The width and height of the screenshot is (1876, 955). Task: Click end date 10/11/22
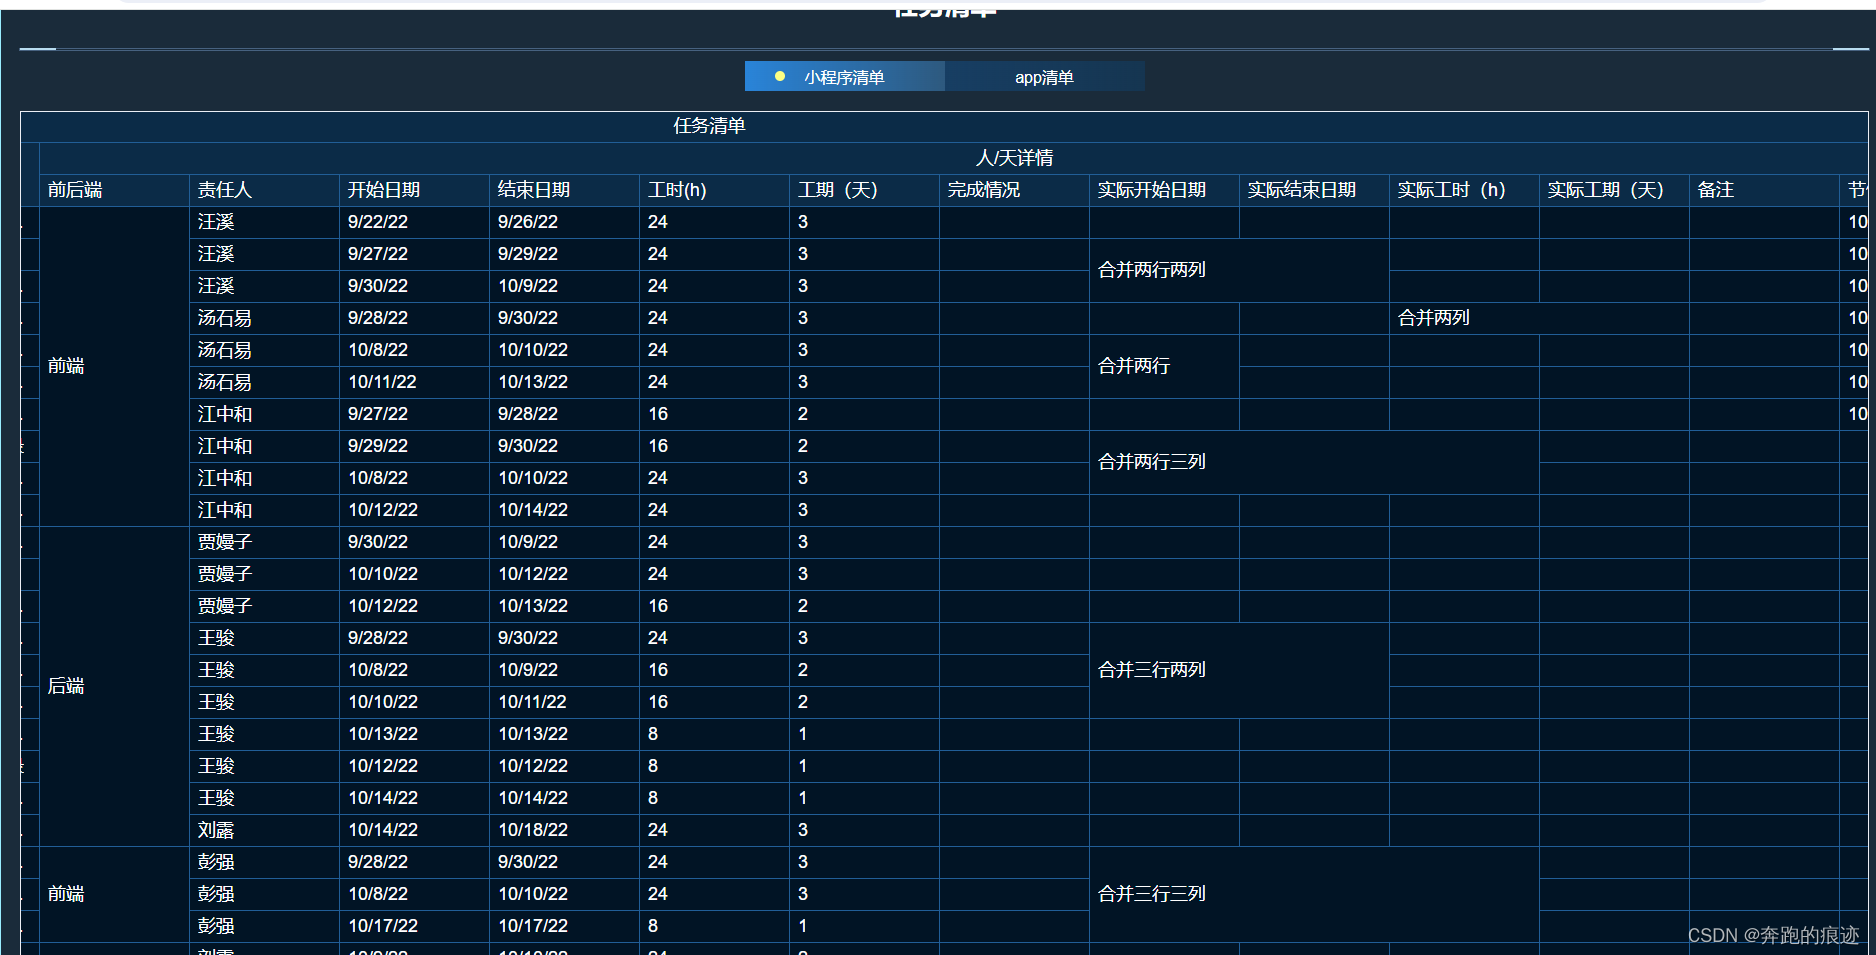533,702
